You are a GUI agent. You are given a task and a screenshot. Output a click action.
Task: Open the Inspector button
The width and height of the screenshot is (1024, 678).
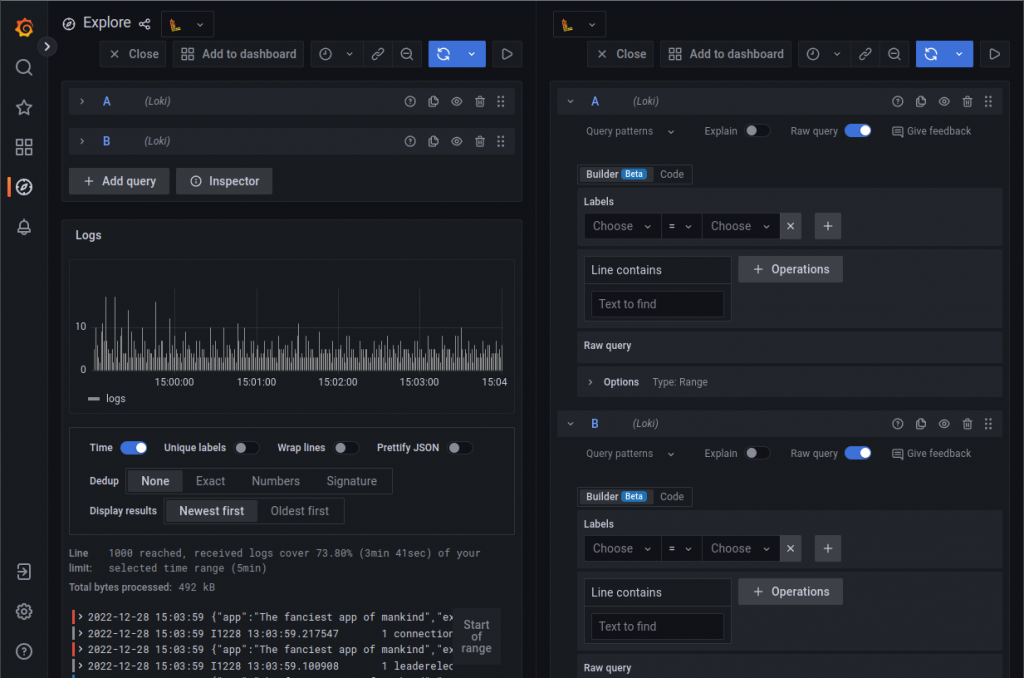[224, 181]
